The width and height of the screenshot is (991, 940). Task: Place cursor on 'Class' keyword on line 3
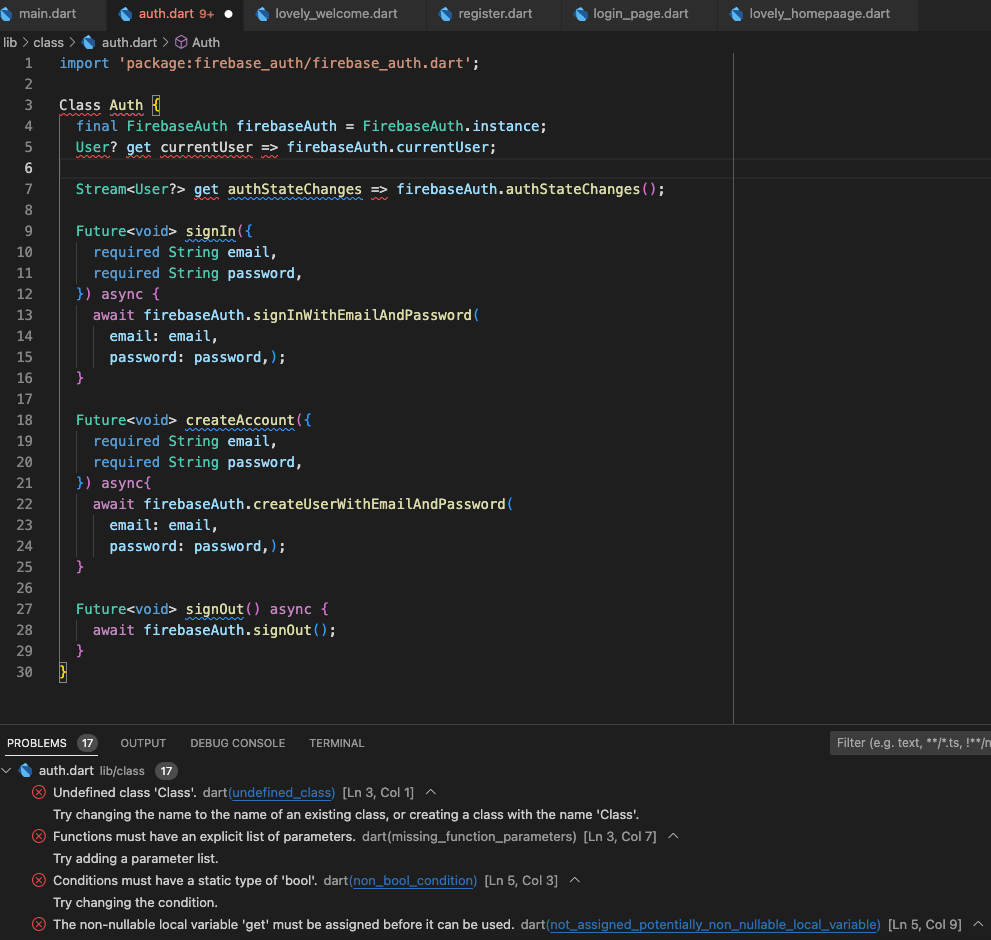tap(80, 105)
